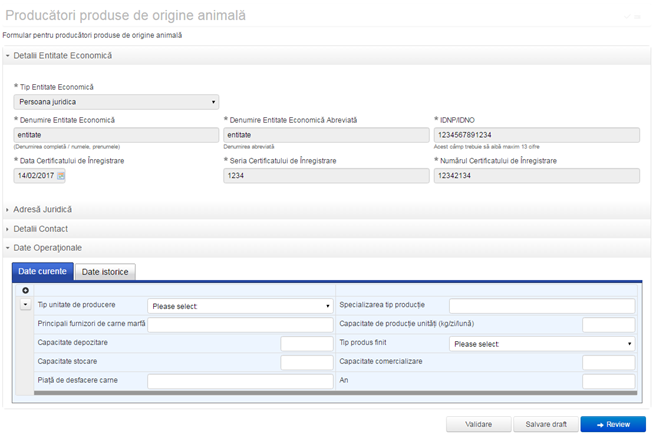Open the Tip unitate de producere dropdown
Screen dimensions: 656x441
240,306
